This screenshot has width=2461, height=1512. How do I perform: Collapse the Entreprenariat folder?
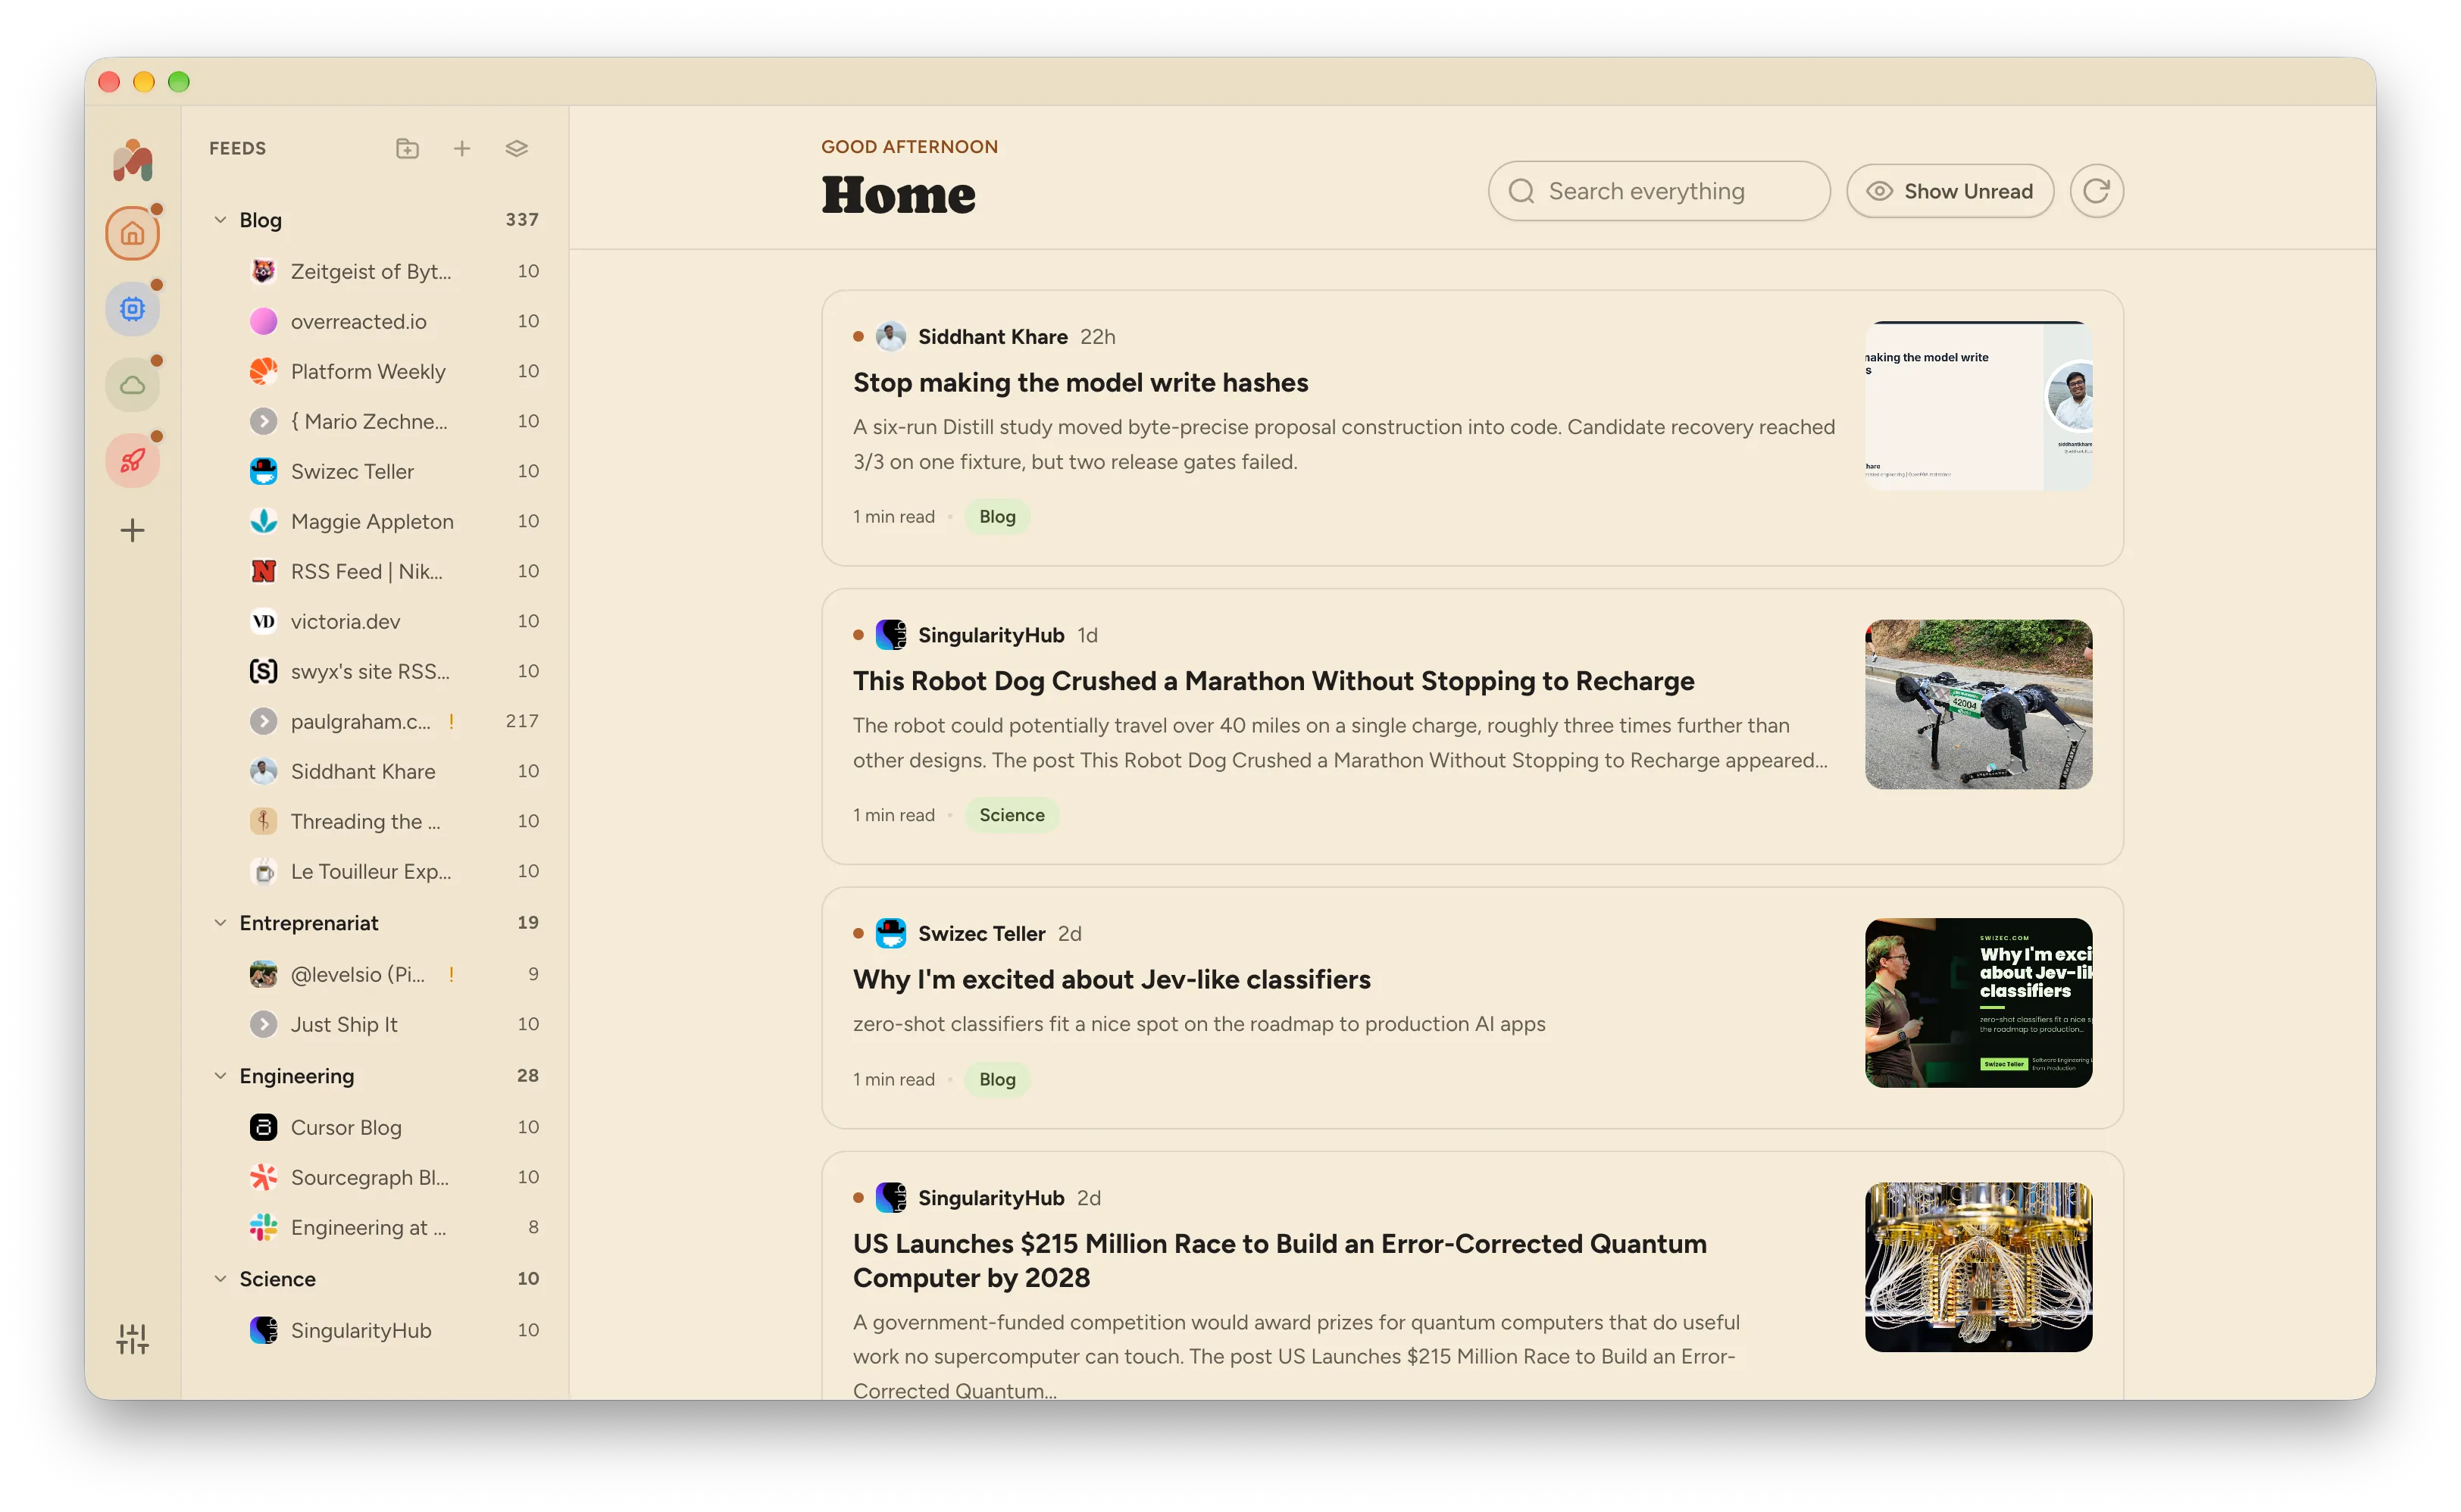(x=220, y=923)
